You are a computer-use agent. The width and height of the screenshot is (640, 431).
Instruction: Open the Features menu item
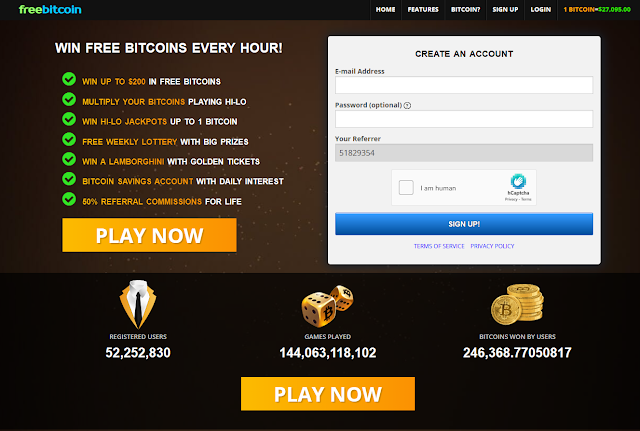tap(423, 9)
